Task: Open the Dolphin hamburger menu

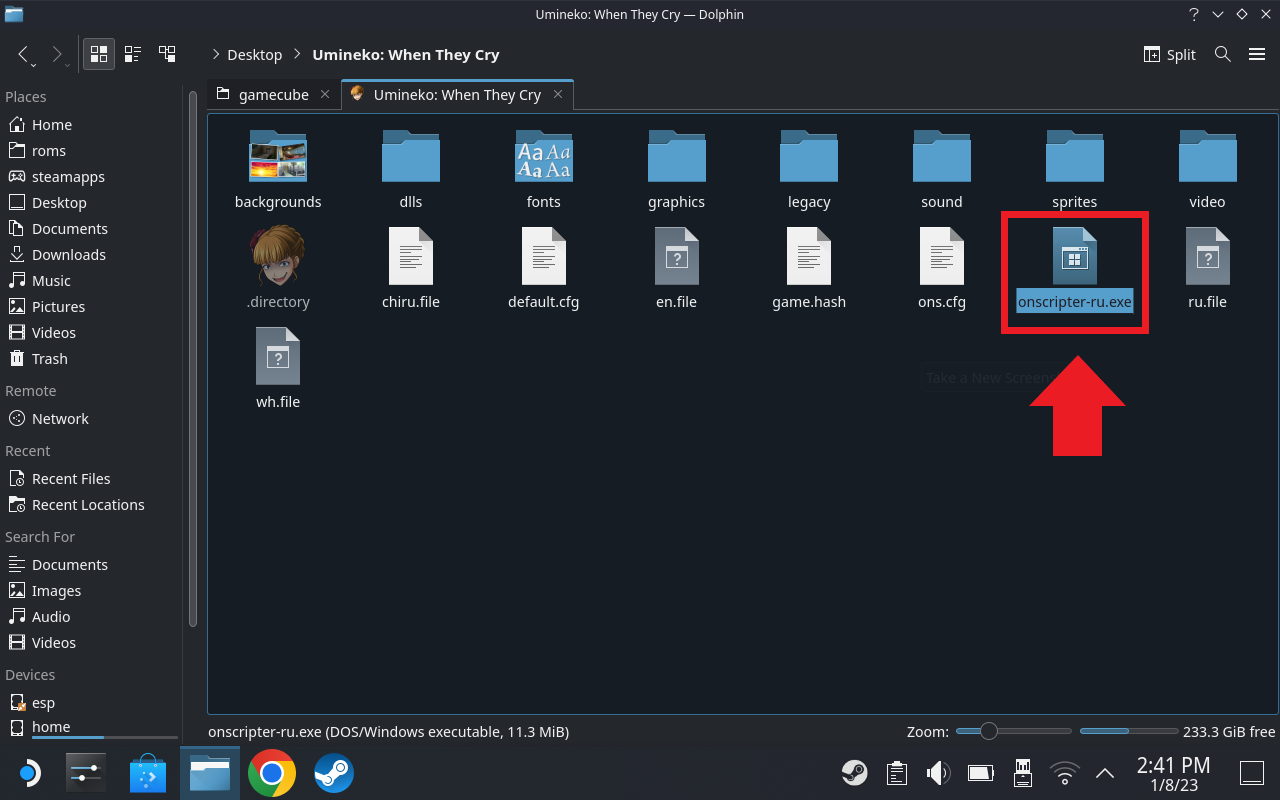Action: point(1257,54)
